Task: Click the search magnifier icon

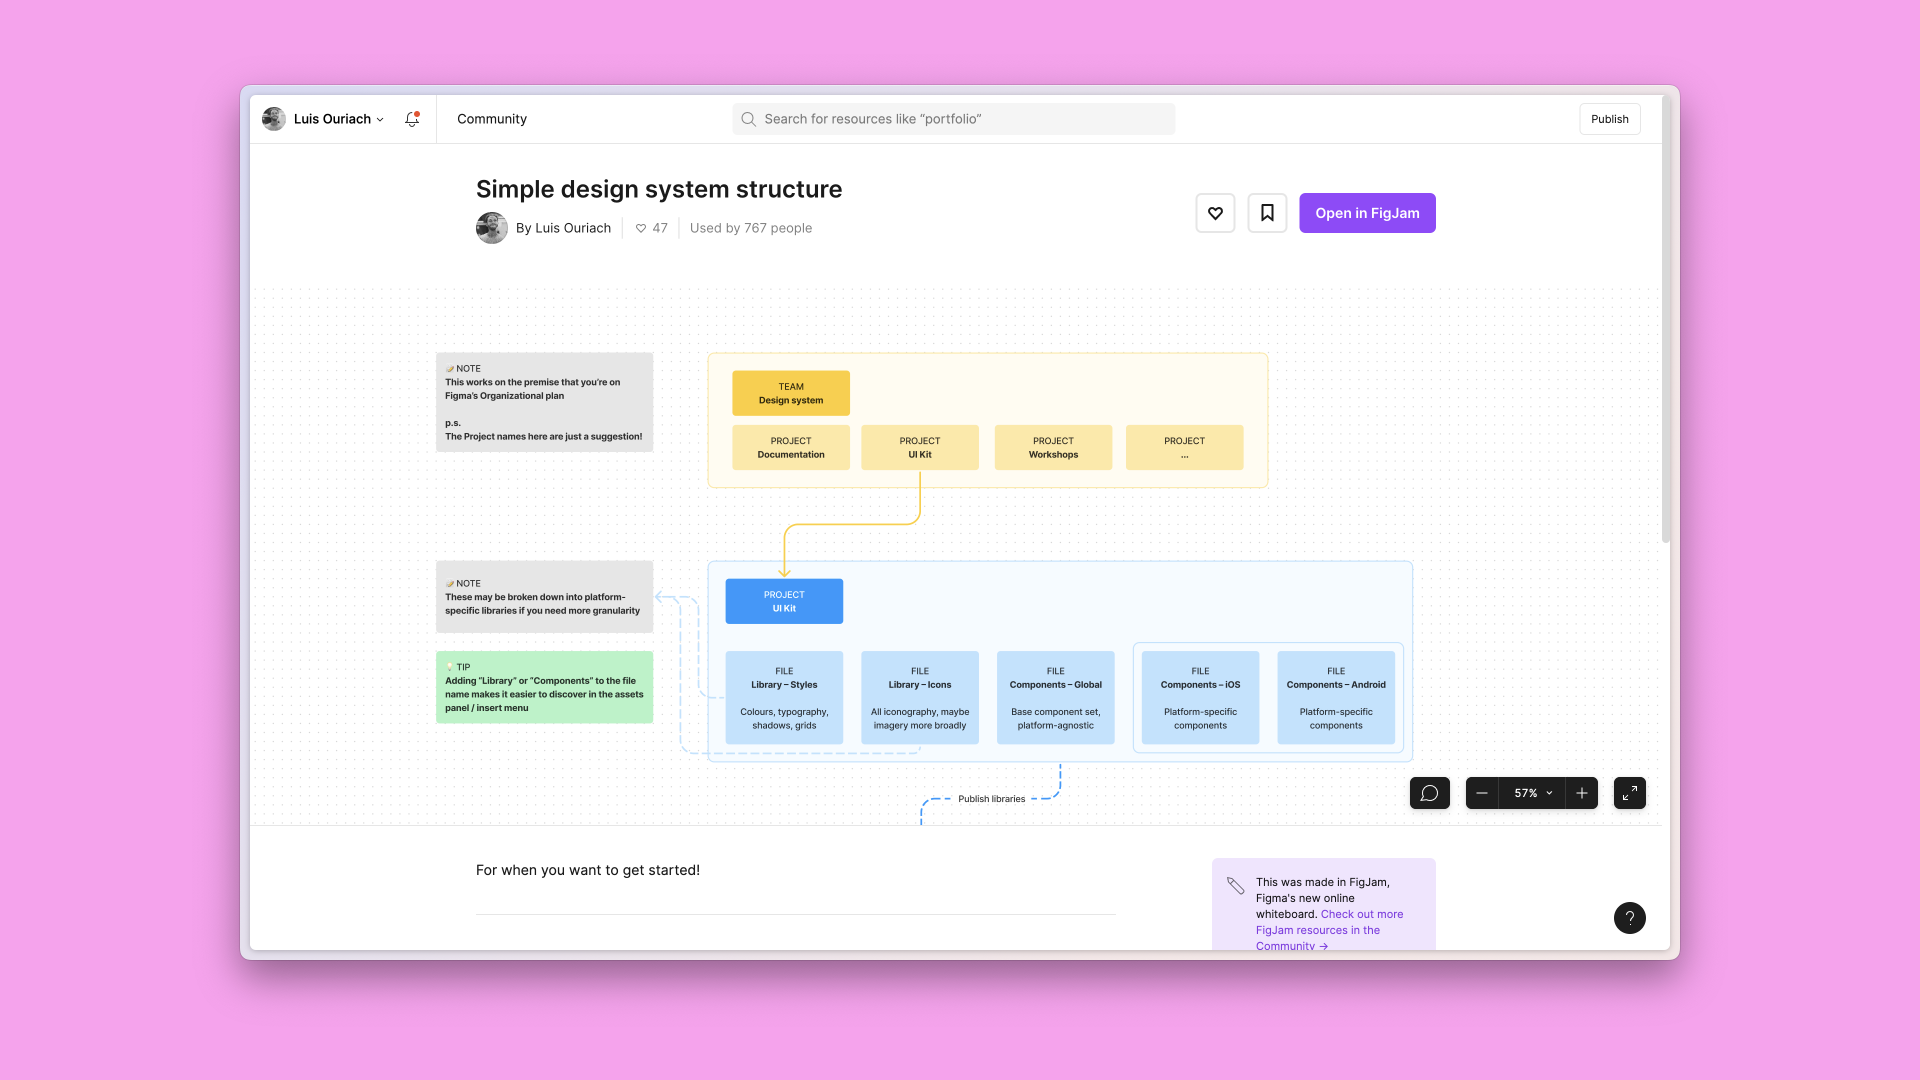Action: pos(747,118)
